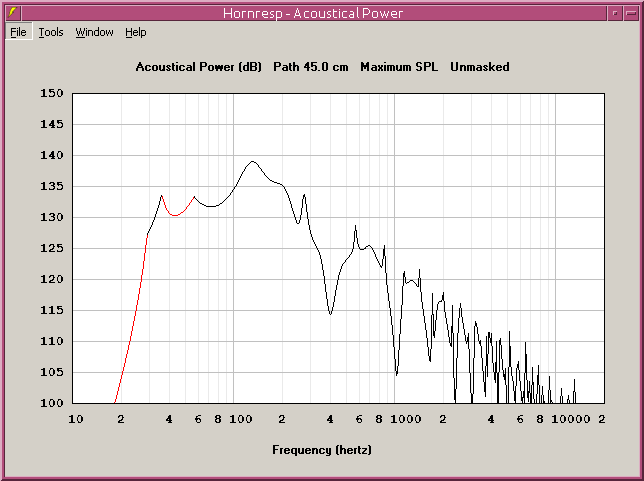Click the Hornresp lightning title bar icon
Viewport: 644px width, 481px height.
(x=13, y=13)
